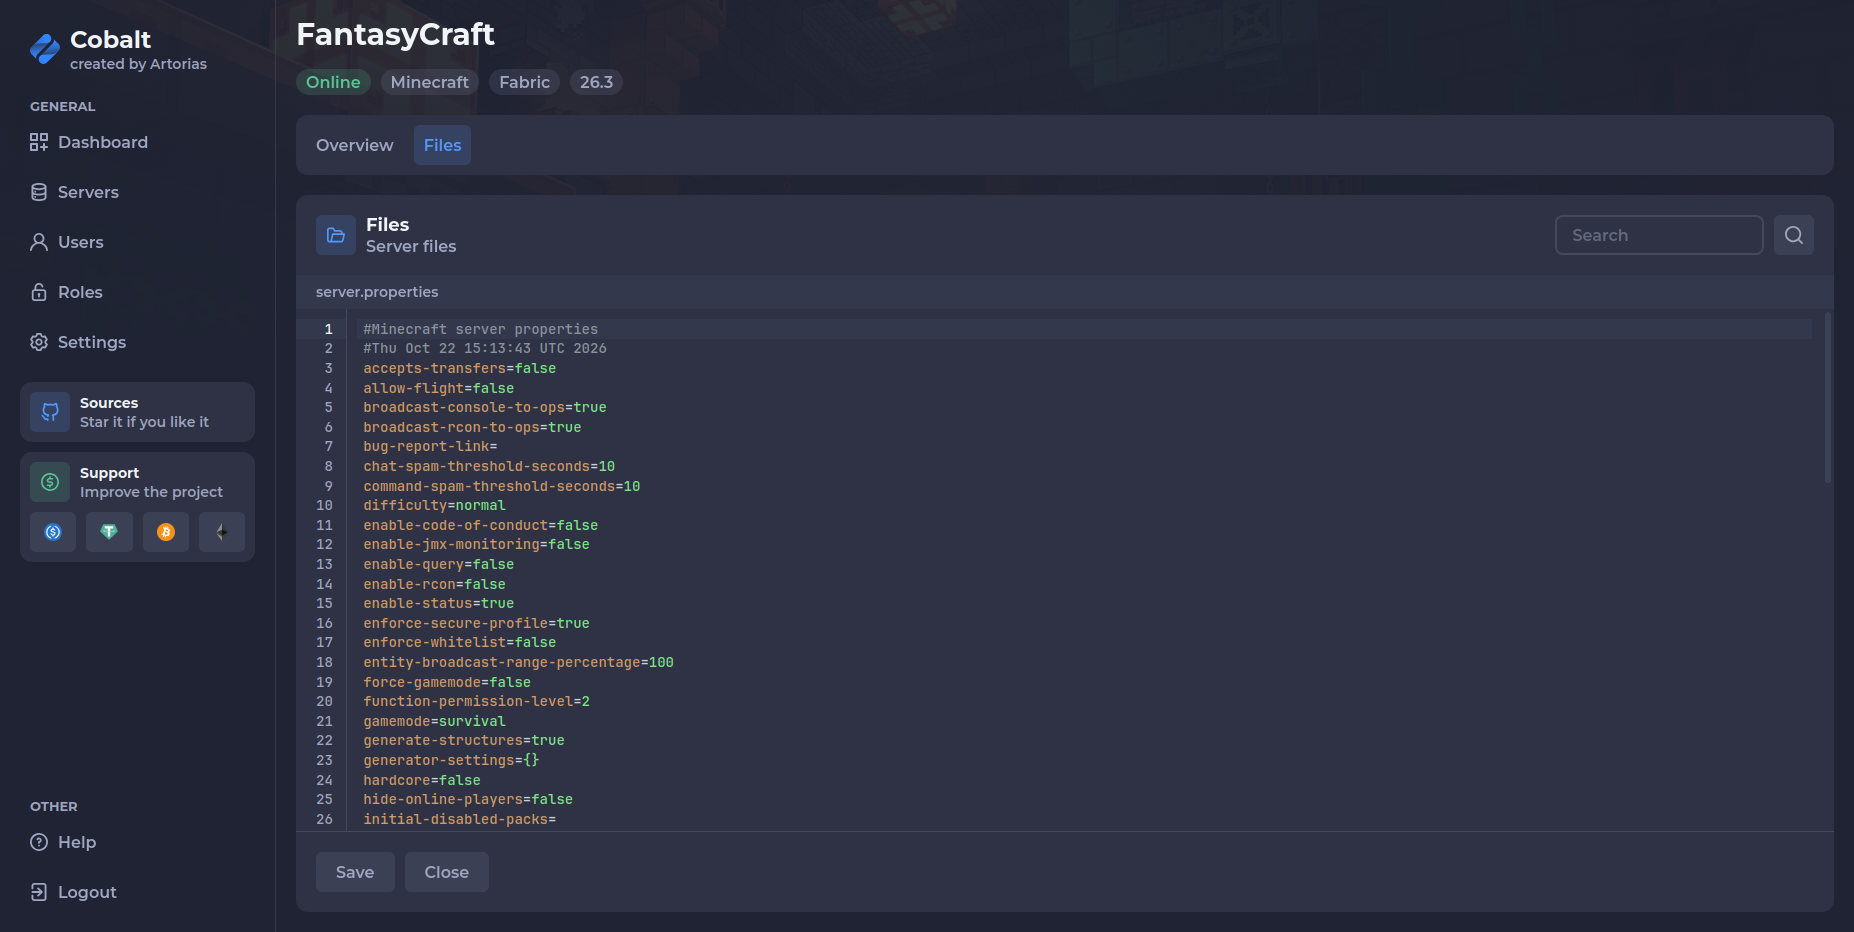Image resolution: width=1854 pixels, height=932 pixels.
Task: Click the Cobalt logo icon
Action: [x=45, y=49]
